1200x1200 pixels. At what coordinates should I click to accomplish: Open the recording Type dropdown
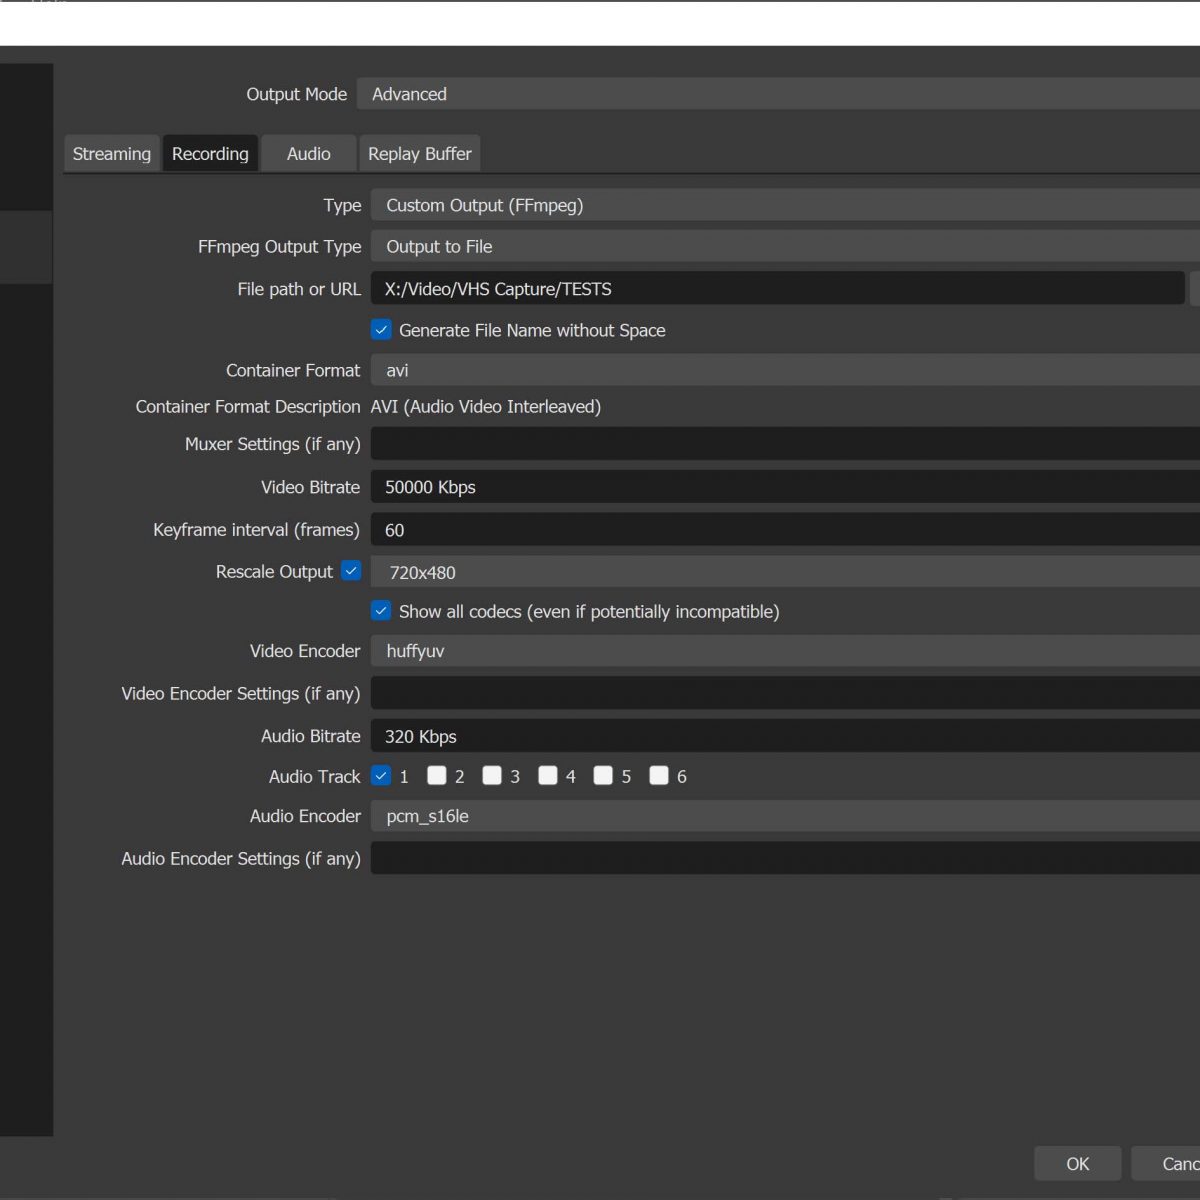point(785,205)
